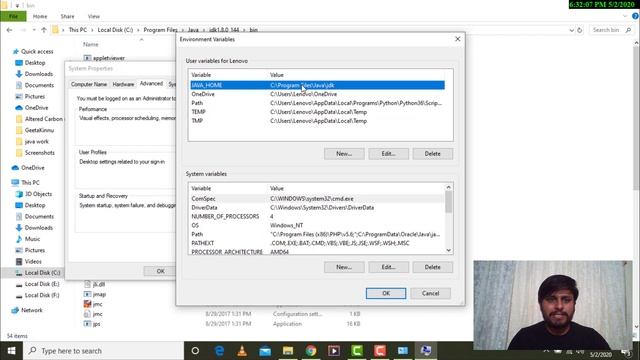Select Computer Name tab in System Properties
Viewport: 640px width, 360px height.
pyautogui.click(x=89, y=84)
